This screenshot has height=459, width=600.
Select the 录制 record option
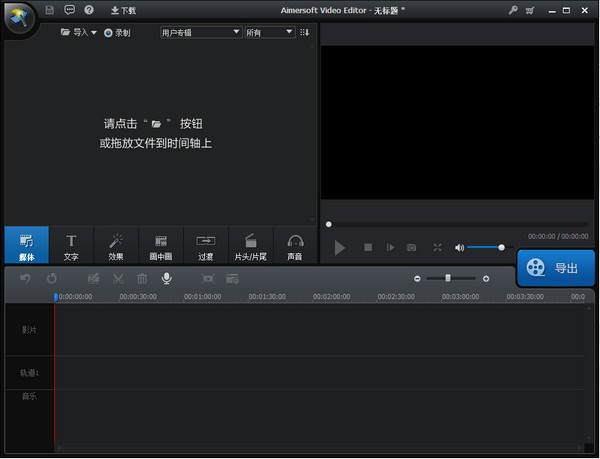[x=117, y=32]
